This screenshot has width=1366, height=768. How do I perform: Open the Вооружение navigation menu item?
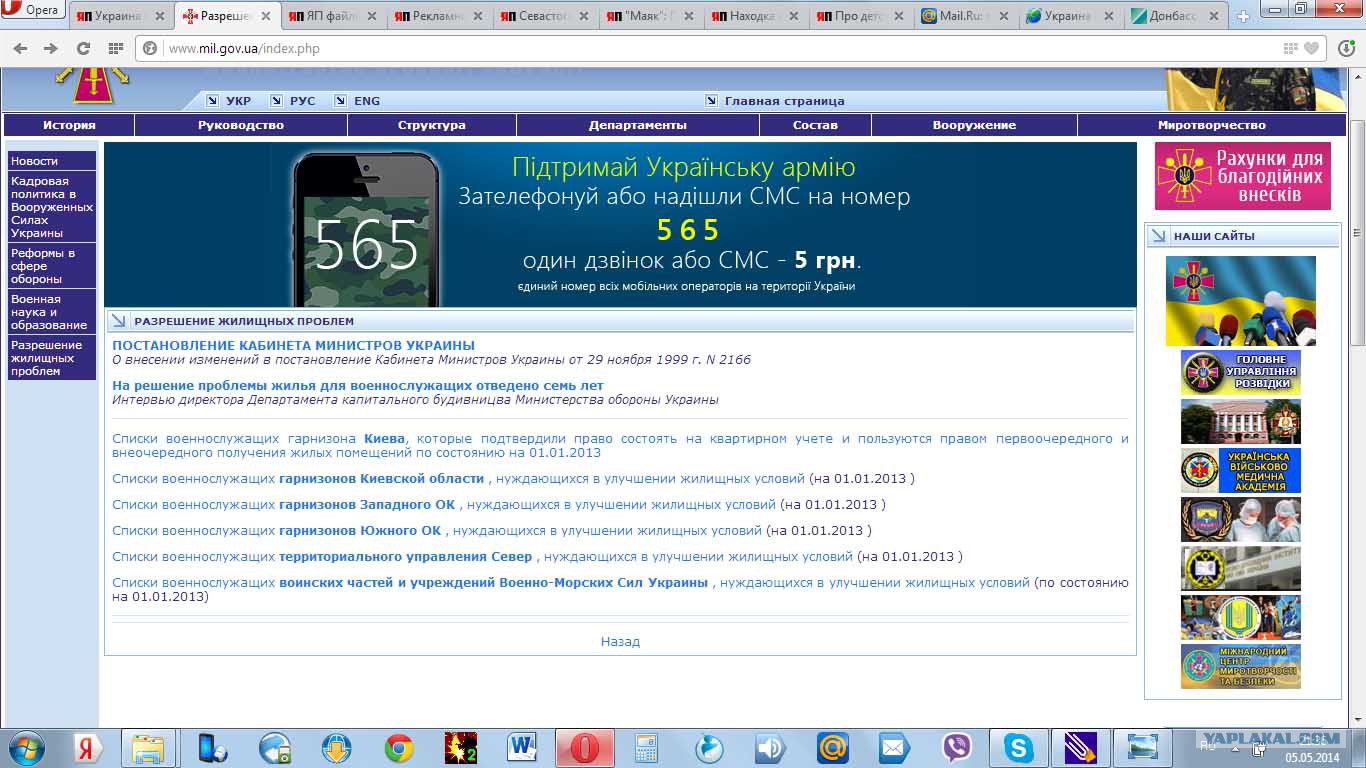[973, 125]
